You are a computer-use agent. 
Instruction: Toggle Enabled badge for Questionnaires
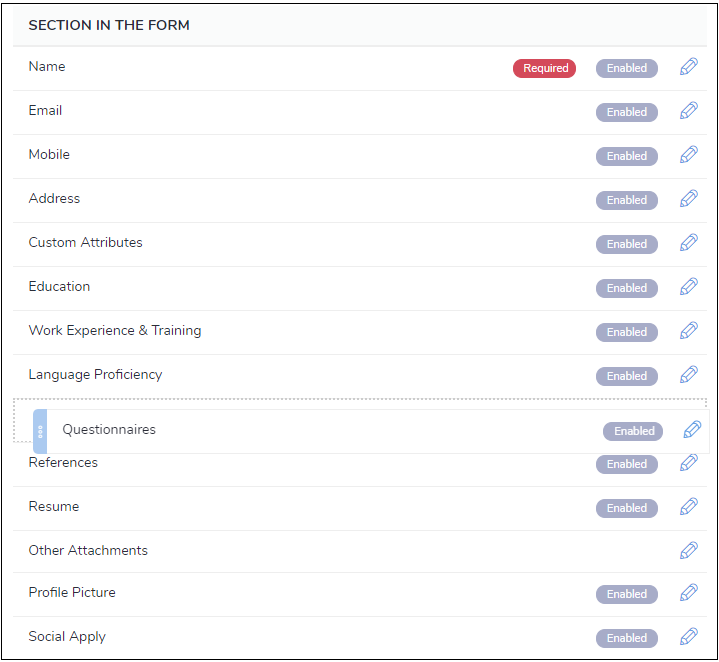pos(634,431)
